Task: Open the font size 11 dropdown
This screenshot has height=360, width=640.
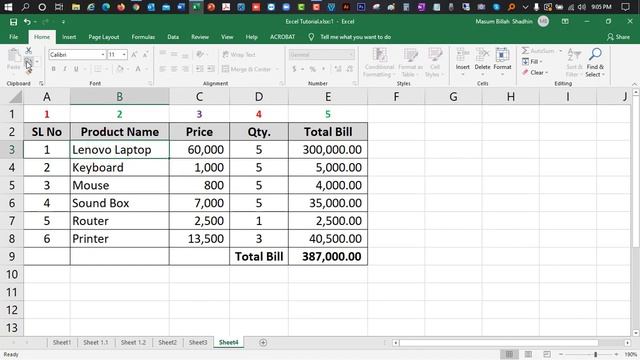Action: (124, 55)
